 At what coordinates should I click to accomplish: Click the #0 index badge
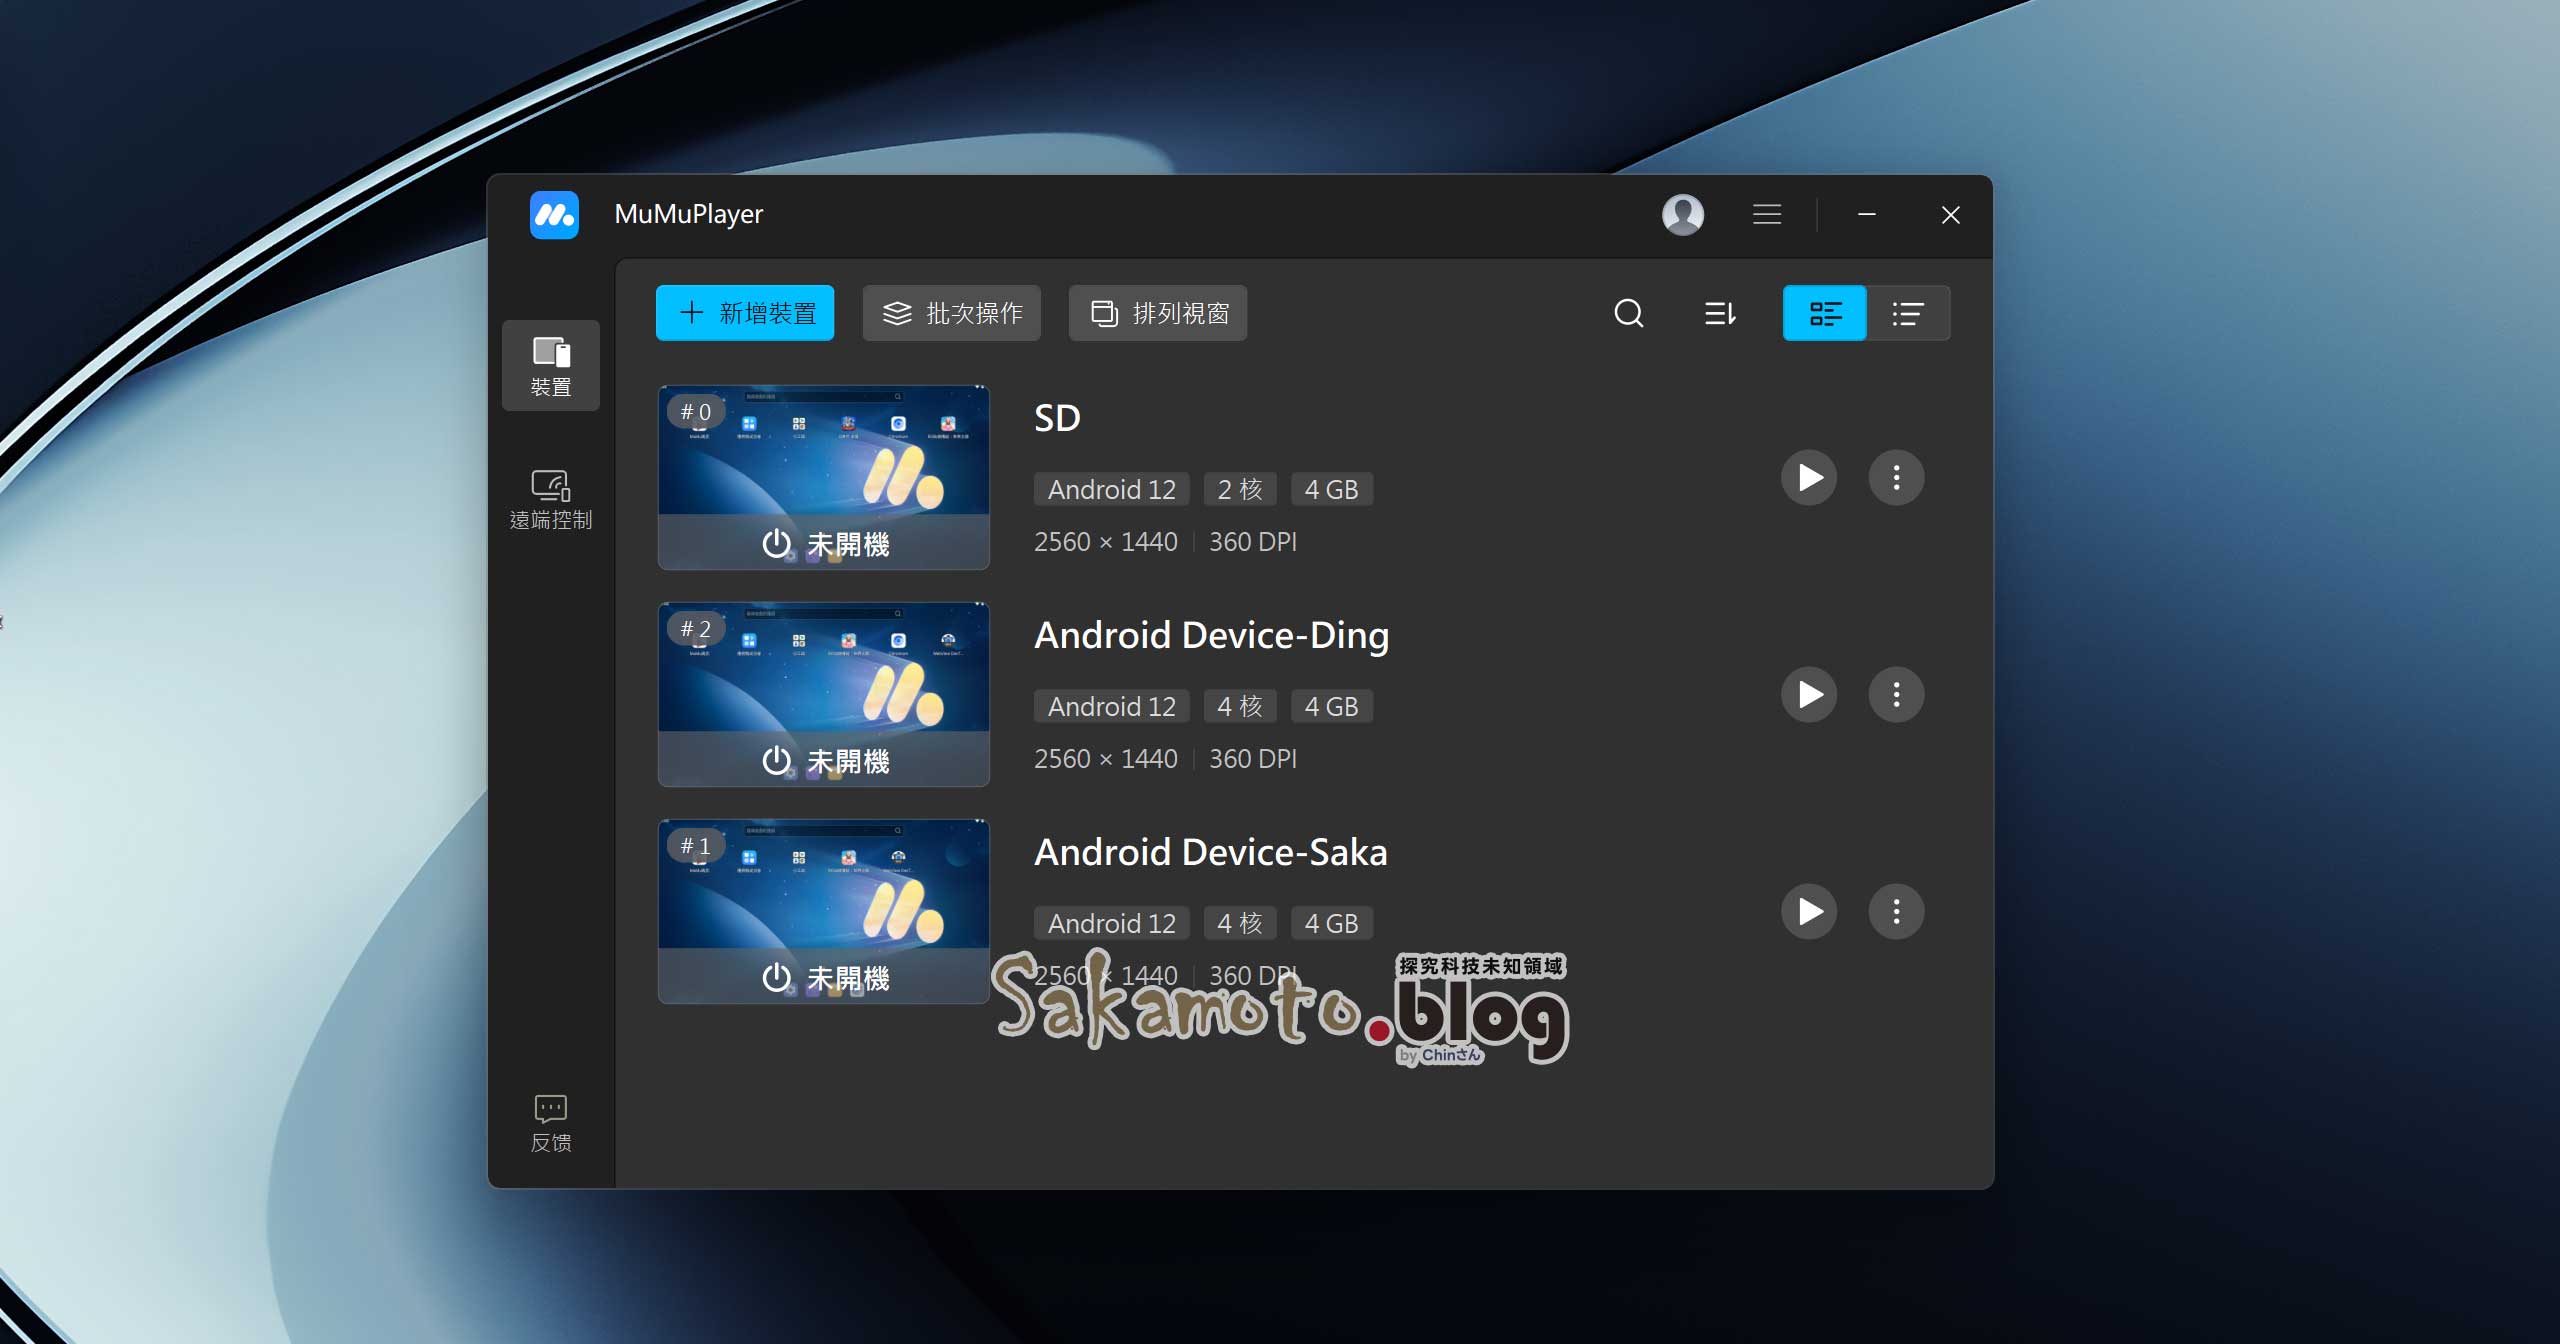pos(696,412)
